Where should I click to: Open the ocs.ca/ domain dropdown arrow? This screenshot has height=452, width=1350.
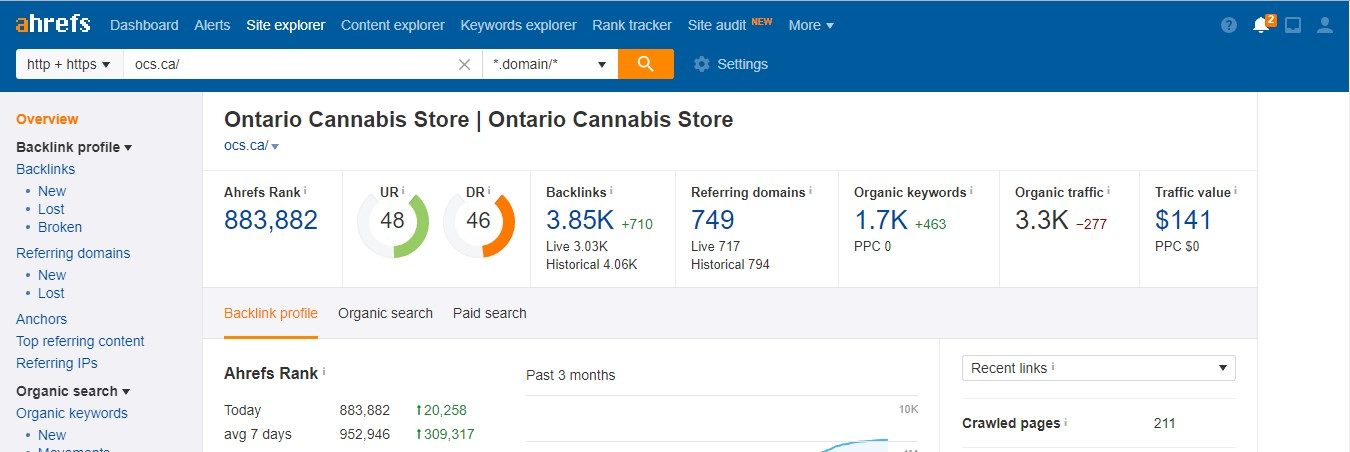(x=275, y=146)
